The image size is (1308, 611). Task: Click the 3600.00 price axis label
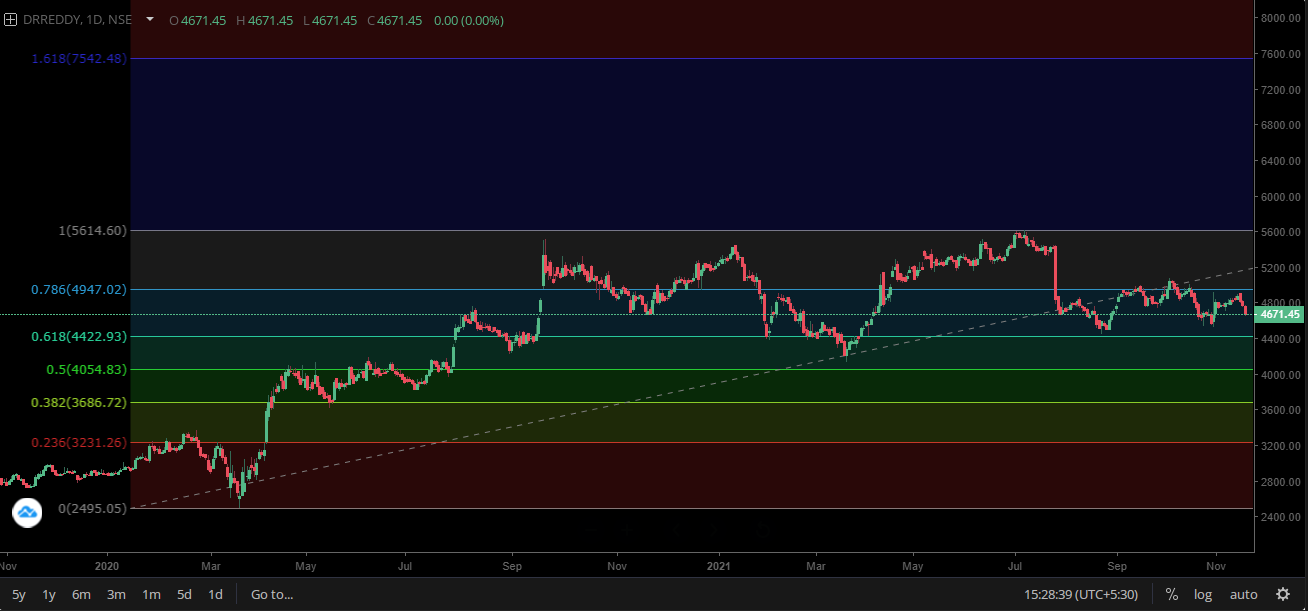[x=1280, y=410]
